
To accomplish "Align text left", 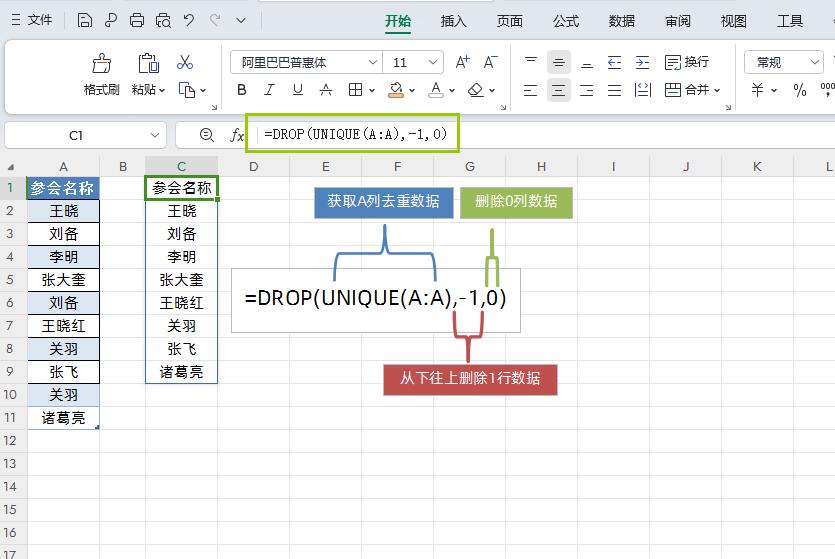I will coord(530,90).
